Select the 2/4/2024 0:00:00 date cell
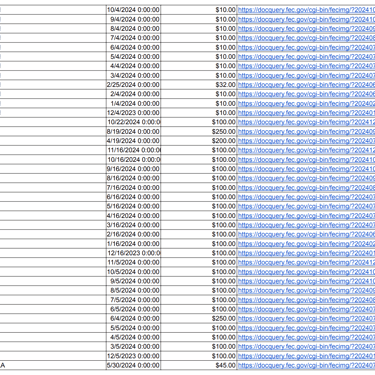Viewport: 375px width, 375px height. point(133,94)
